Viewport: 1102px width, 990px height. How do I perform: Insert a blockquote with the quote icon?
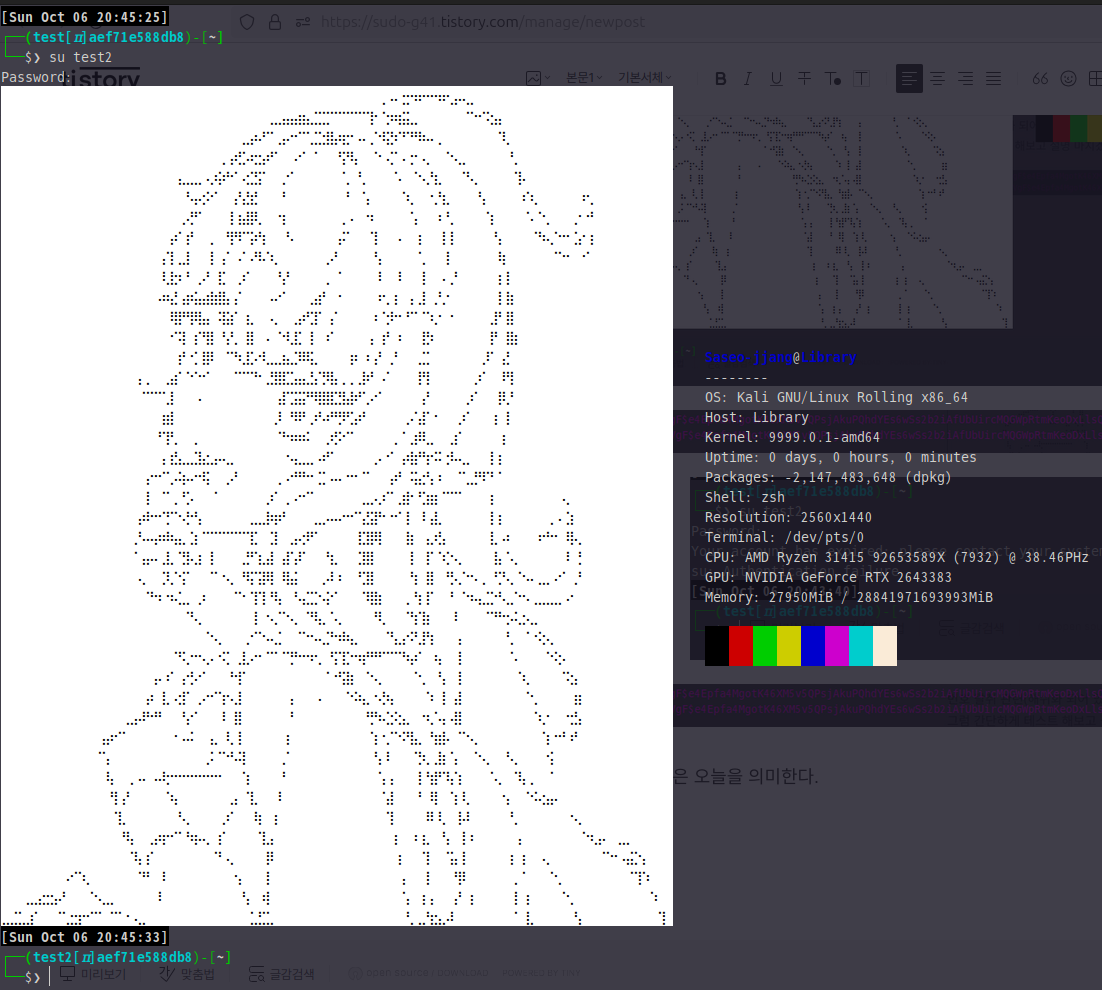coord(1040,79)
